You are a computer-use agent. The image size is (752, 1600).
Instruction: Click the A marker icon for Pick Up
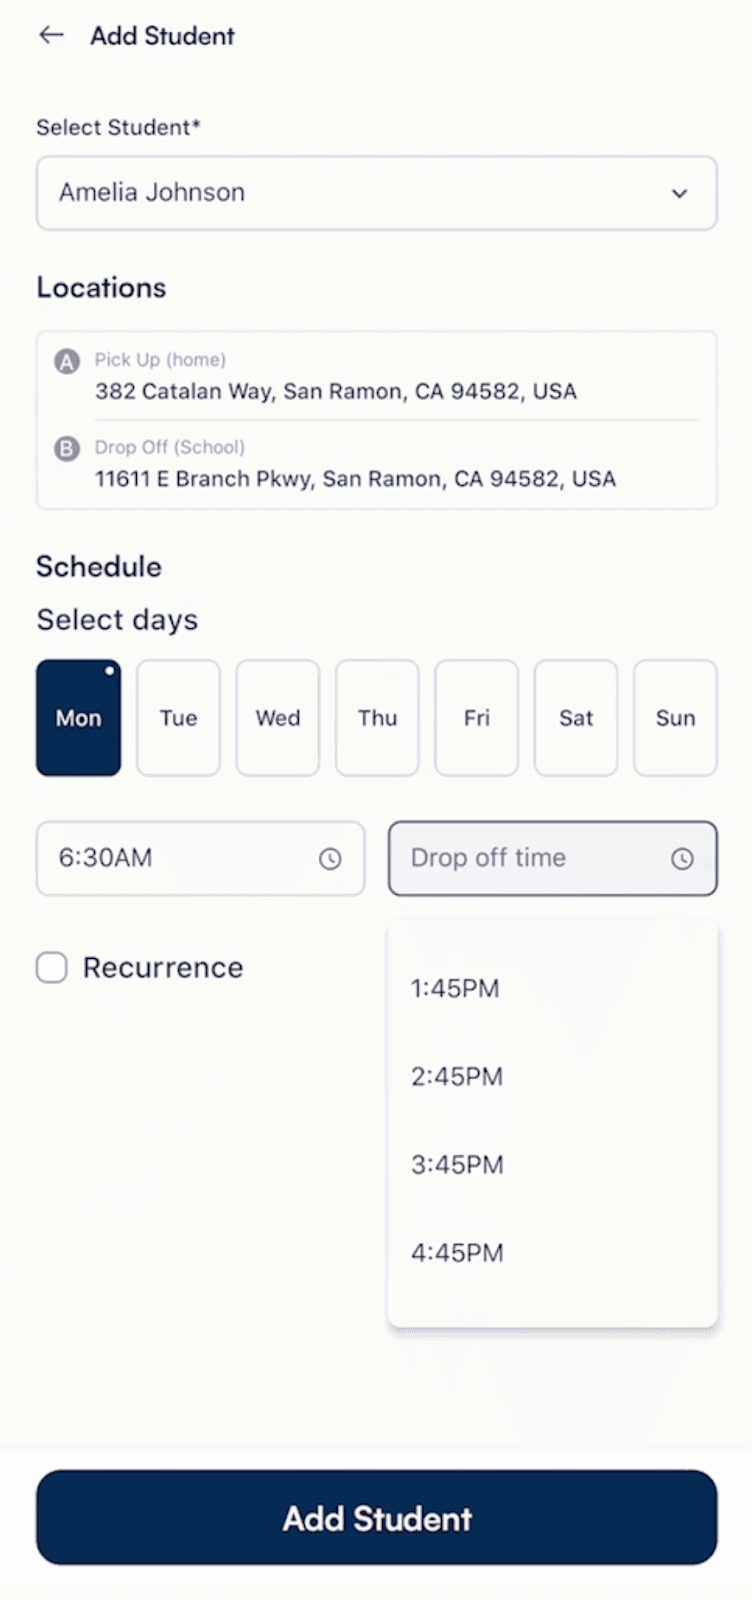pyautogui.click(x=67, y=362)
